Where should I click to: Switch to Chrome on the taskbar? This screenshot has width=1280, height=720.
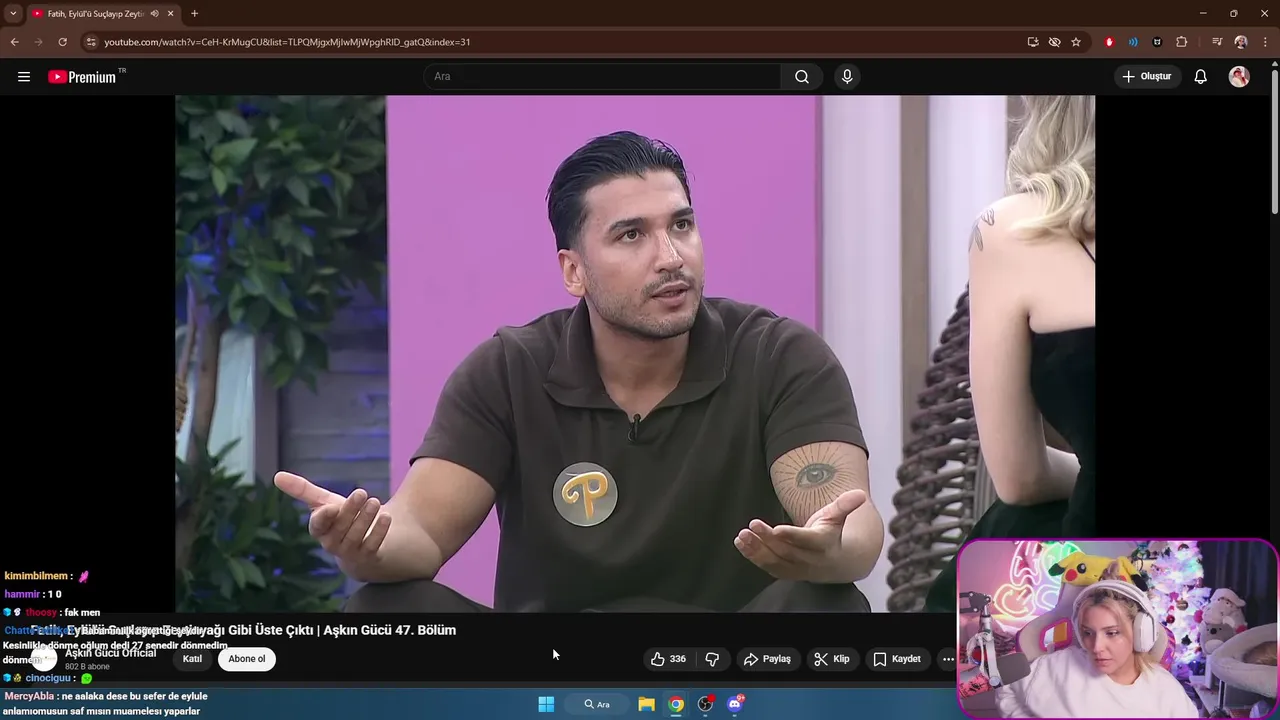pos(676,704)
